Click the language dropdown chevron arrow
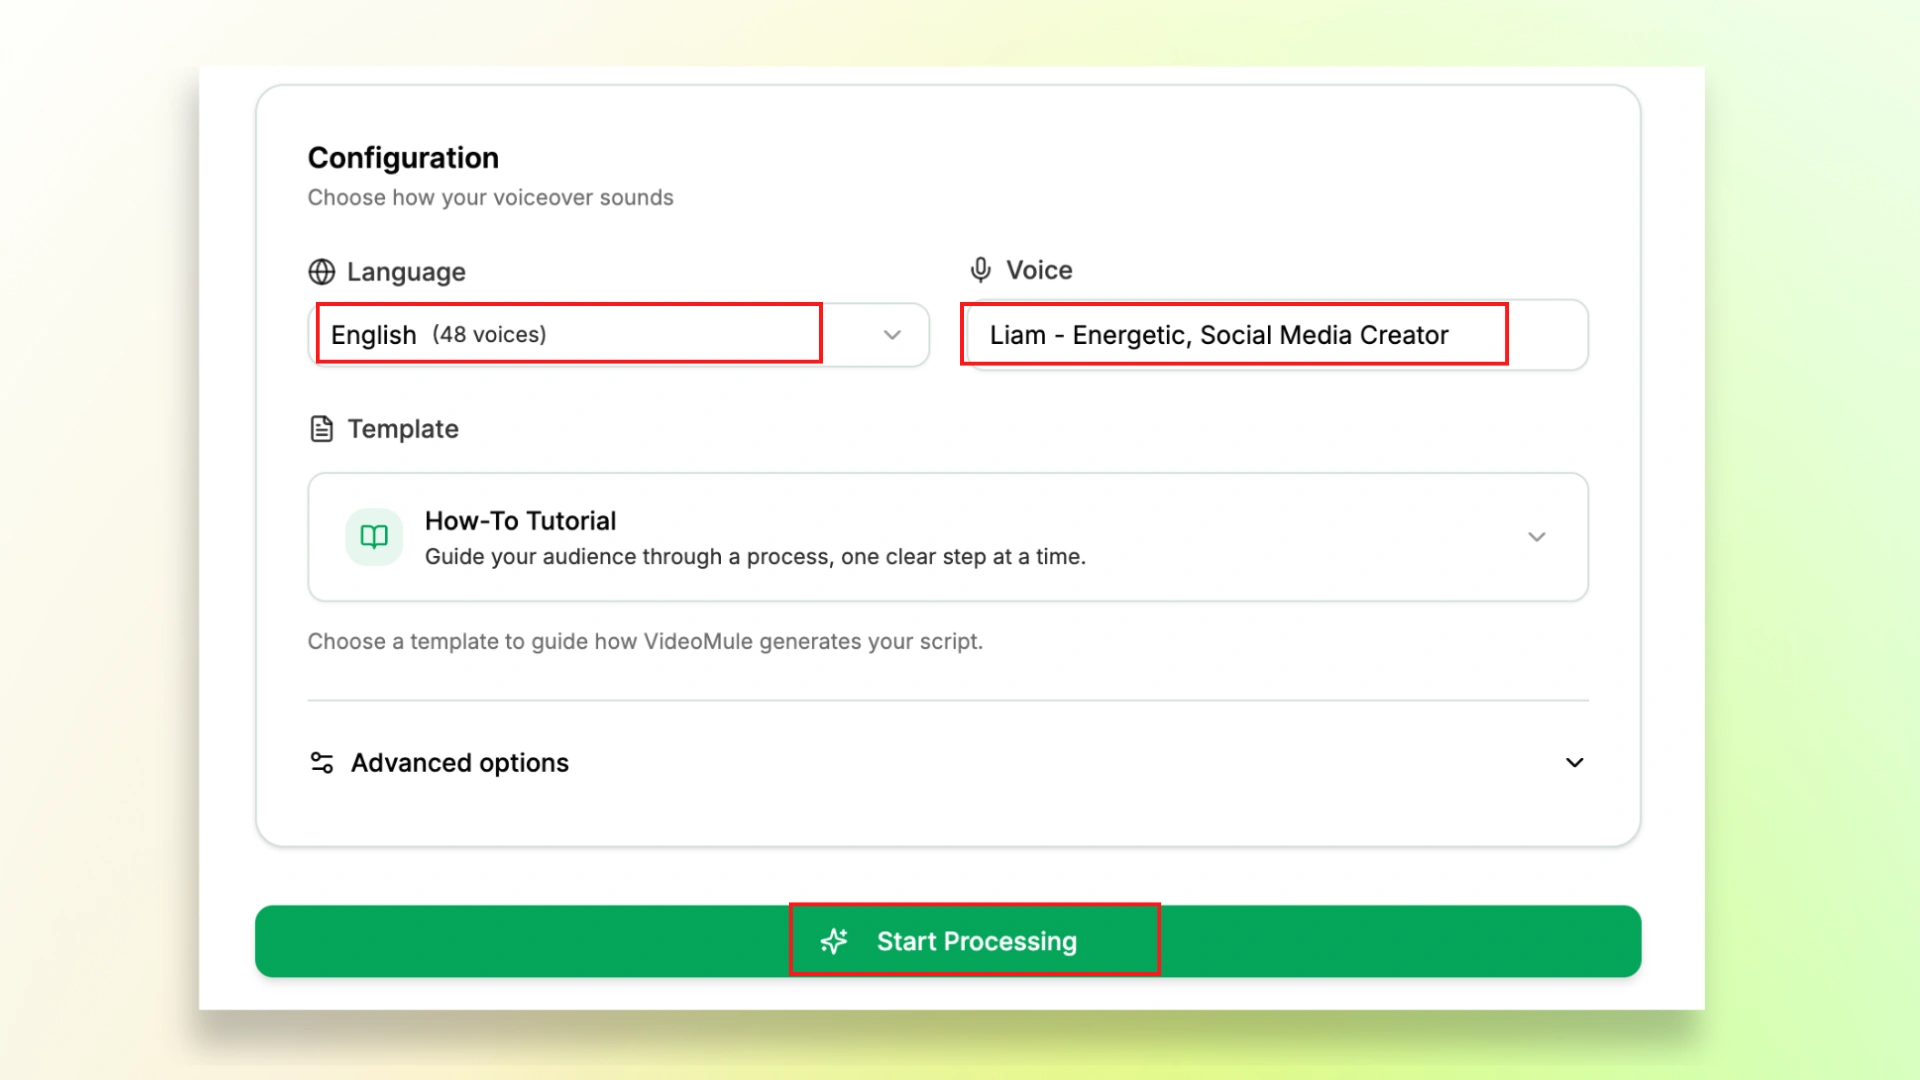1920x1080 pixels. click(890, 335)
